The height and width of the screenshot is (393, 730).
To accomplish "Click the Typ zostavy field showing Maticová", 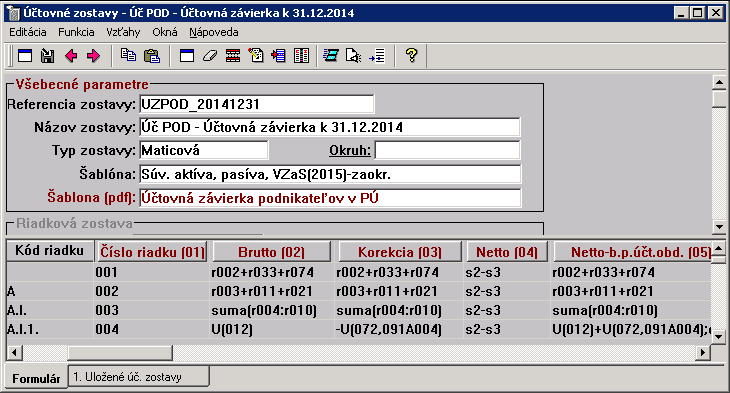I will (x=203, y=150).
